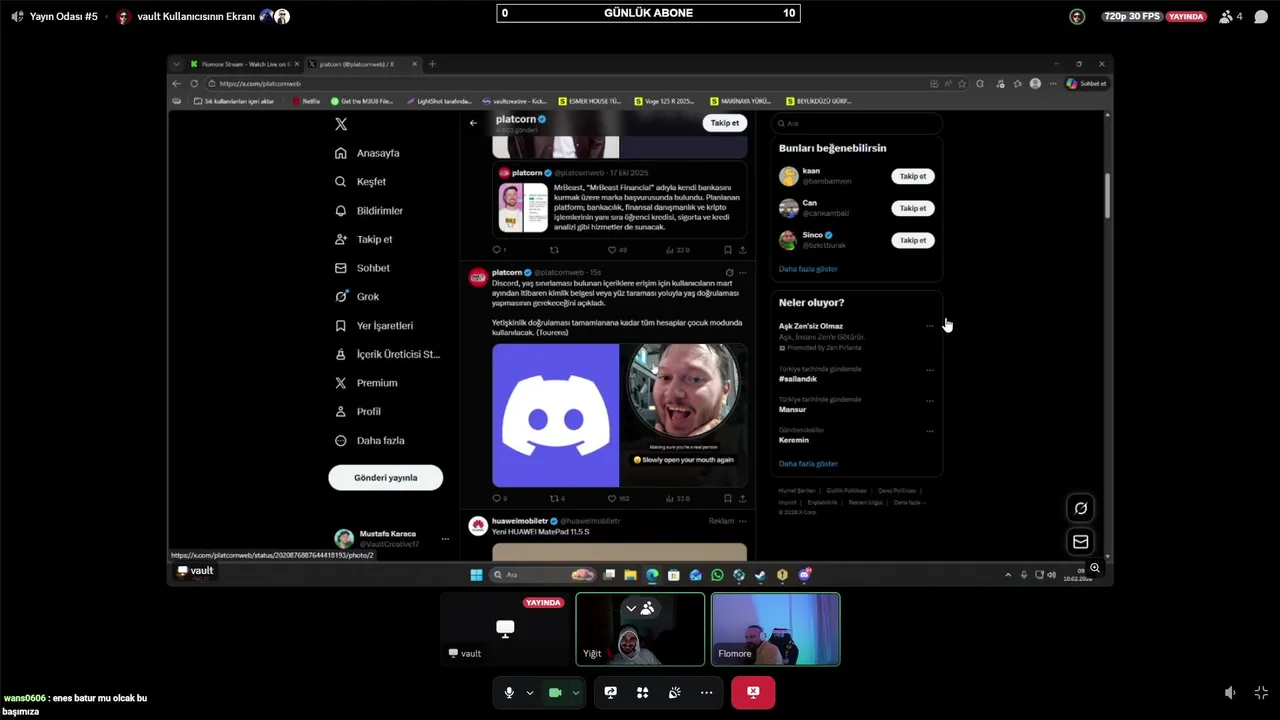The image size is (1280, 720).
Task: Click the Windows Start button in taskbar
Action: point(476,575)
